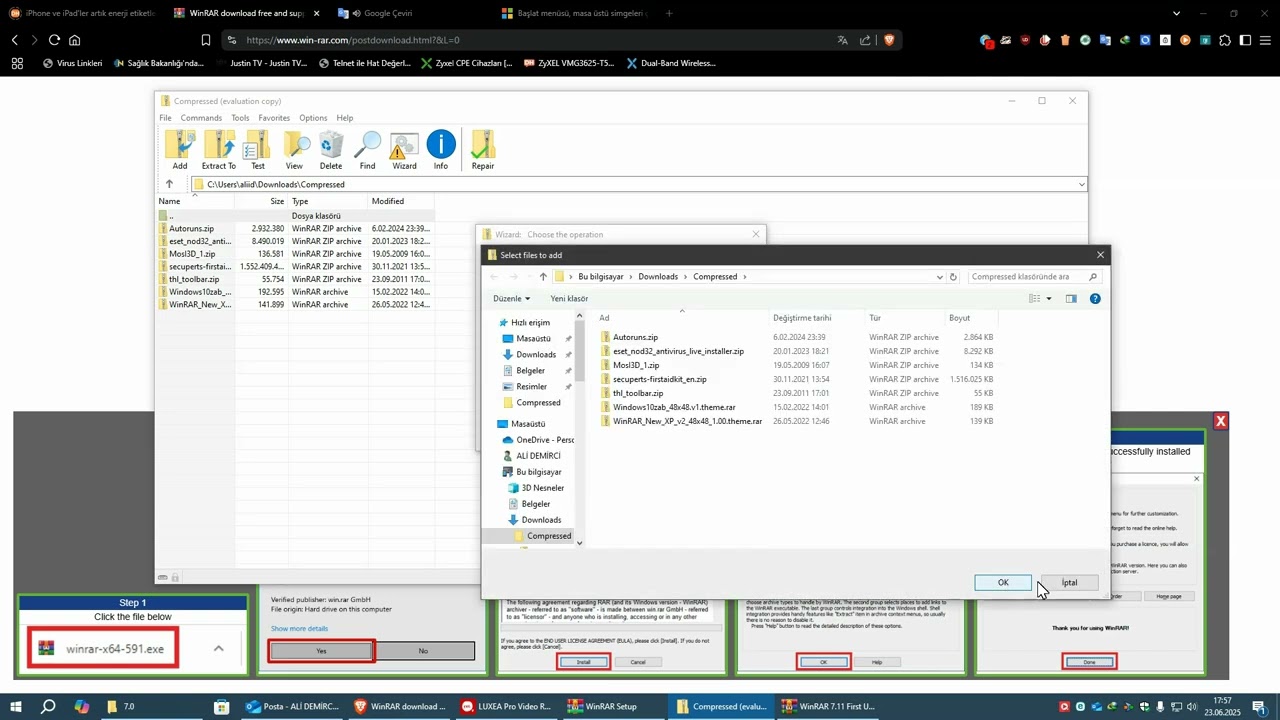
Task: Open taskbar search icon
Action: pyautogui.click(x=48, y=706)
